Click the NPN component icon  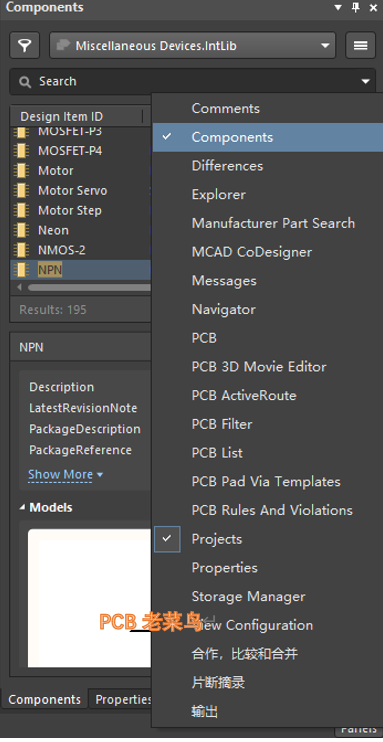click(x=21, y=270)
